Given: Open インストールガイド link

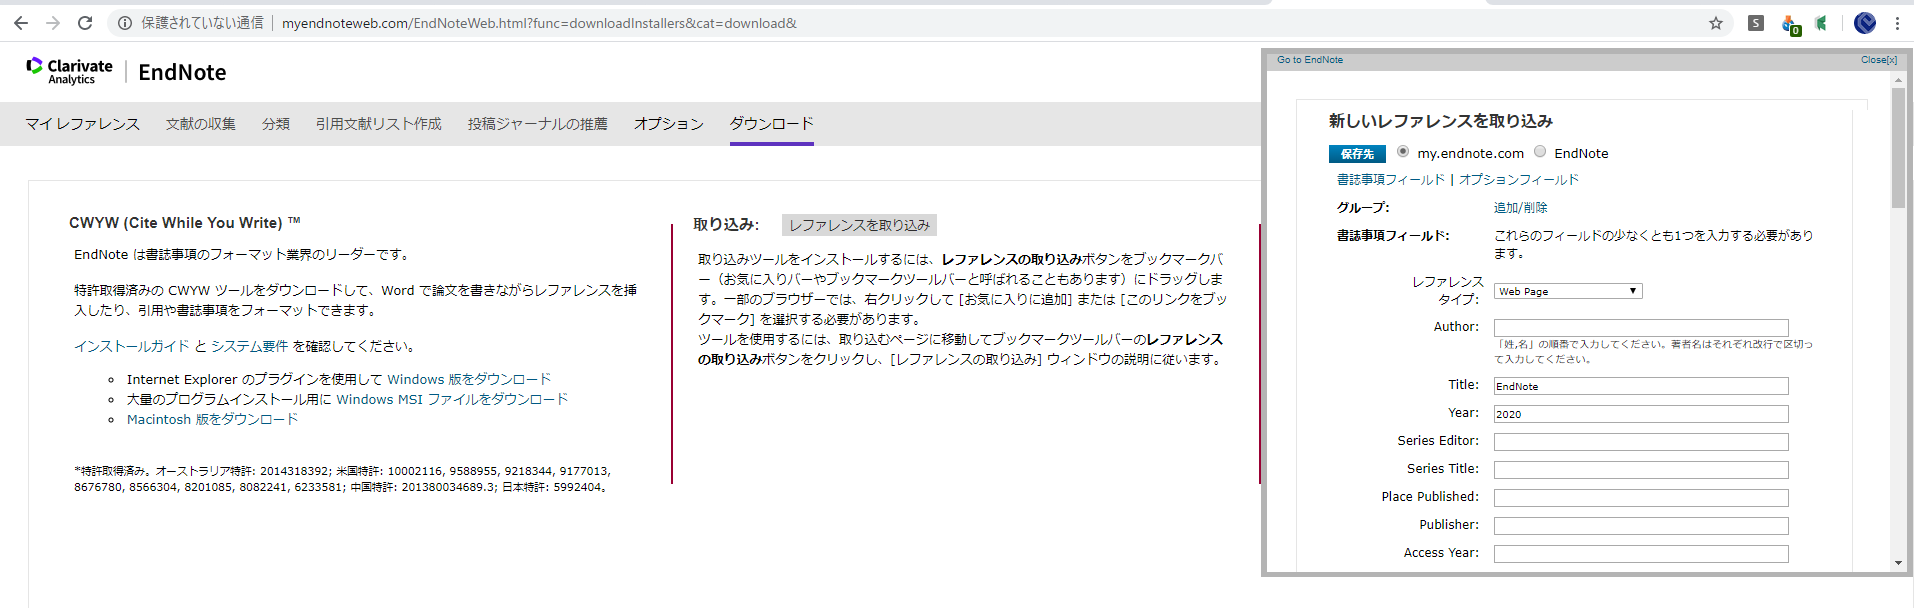Looking at the screenshot, I should [x=132, y=346].
